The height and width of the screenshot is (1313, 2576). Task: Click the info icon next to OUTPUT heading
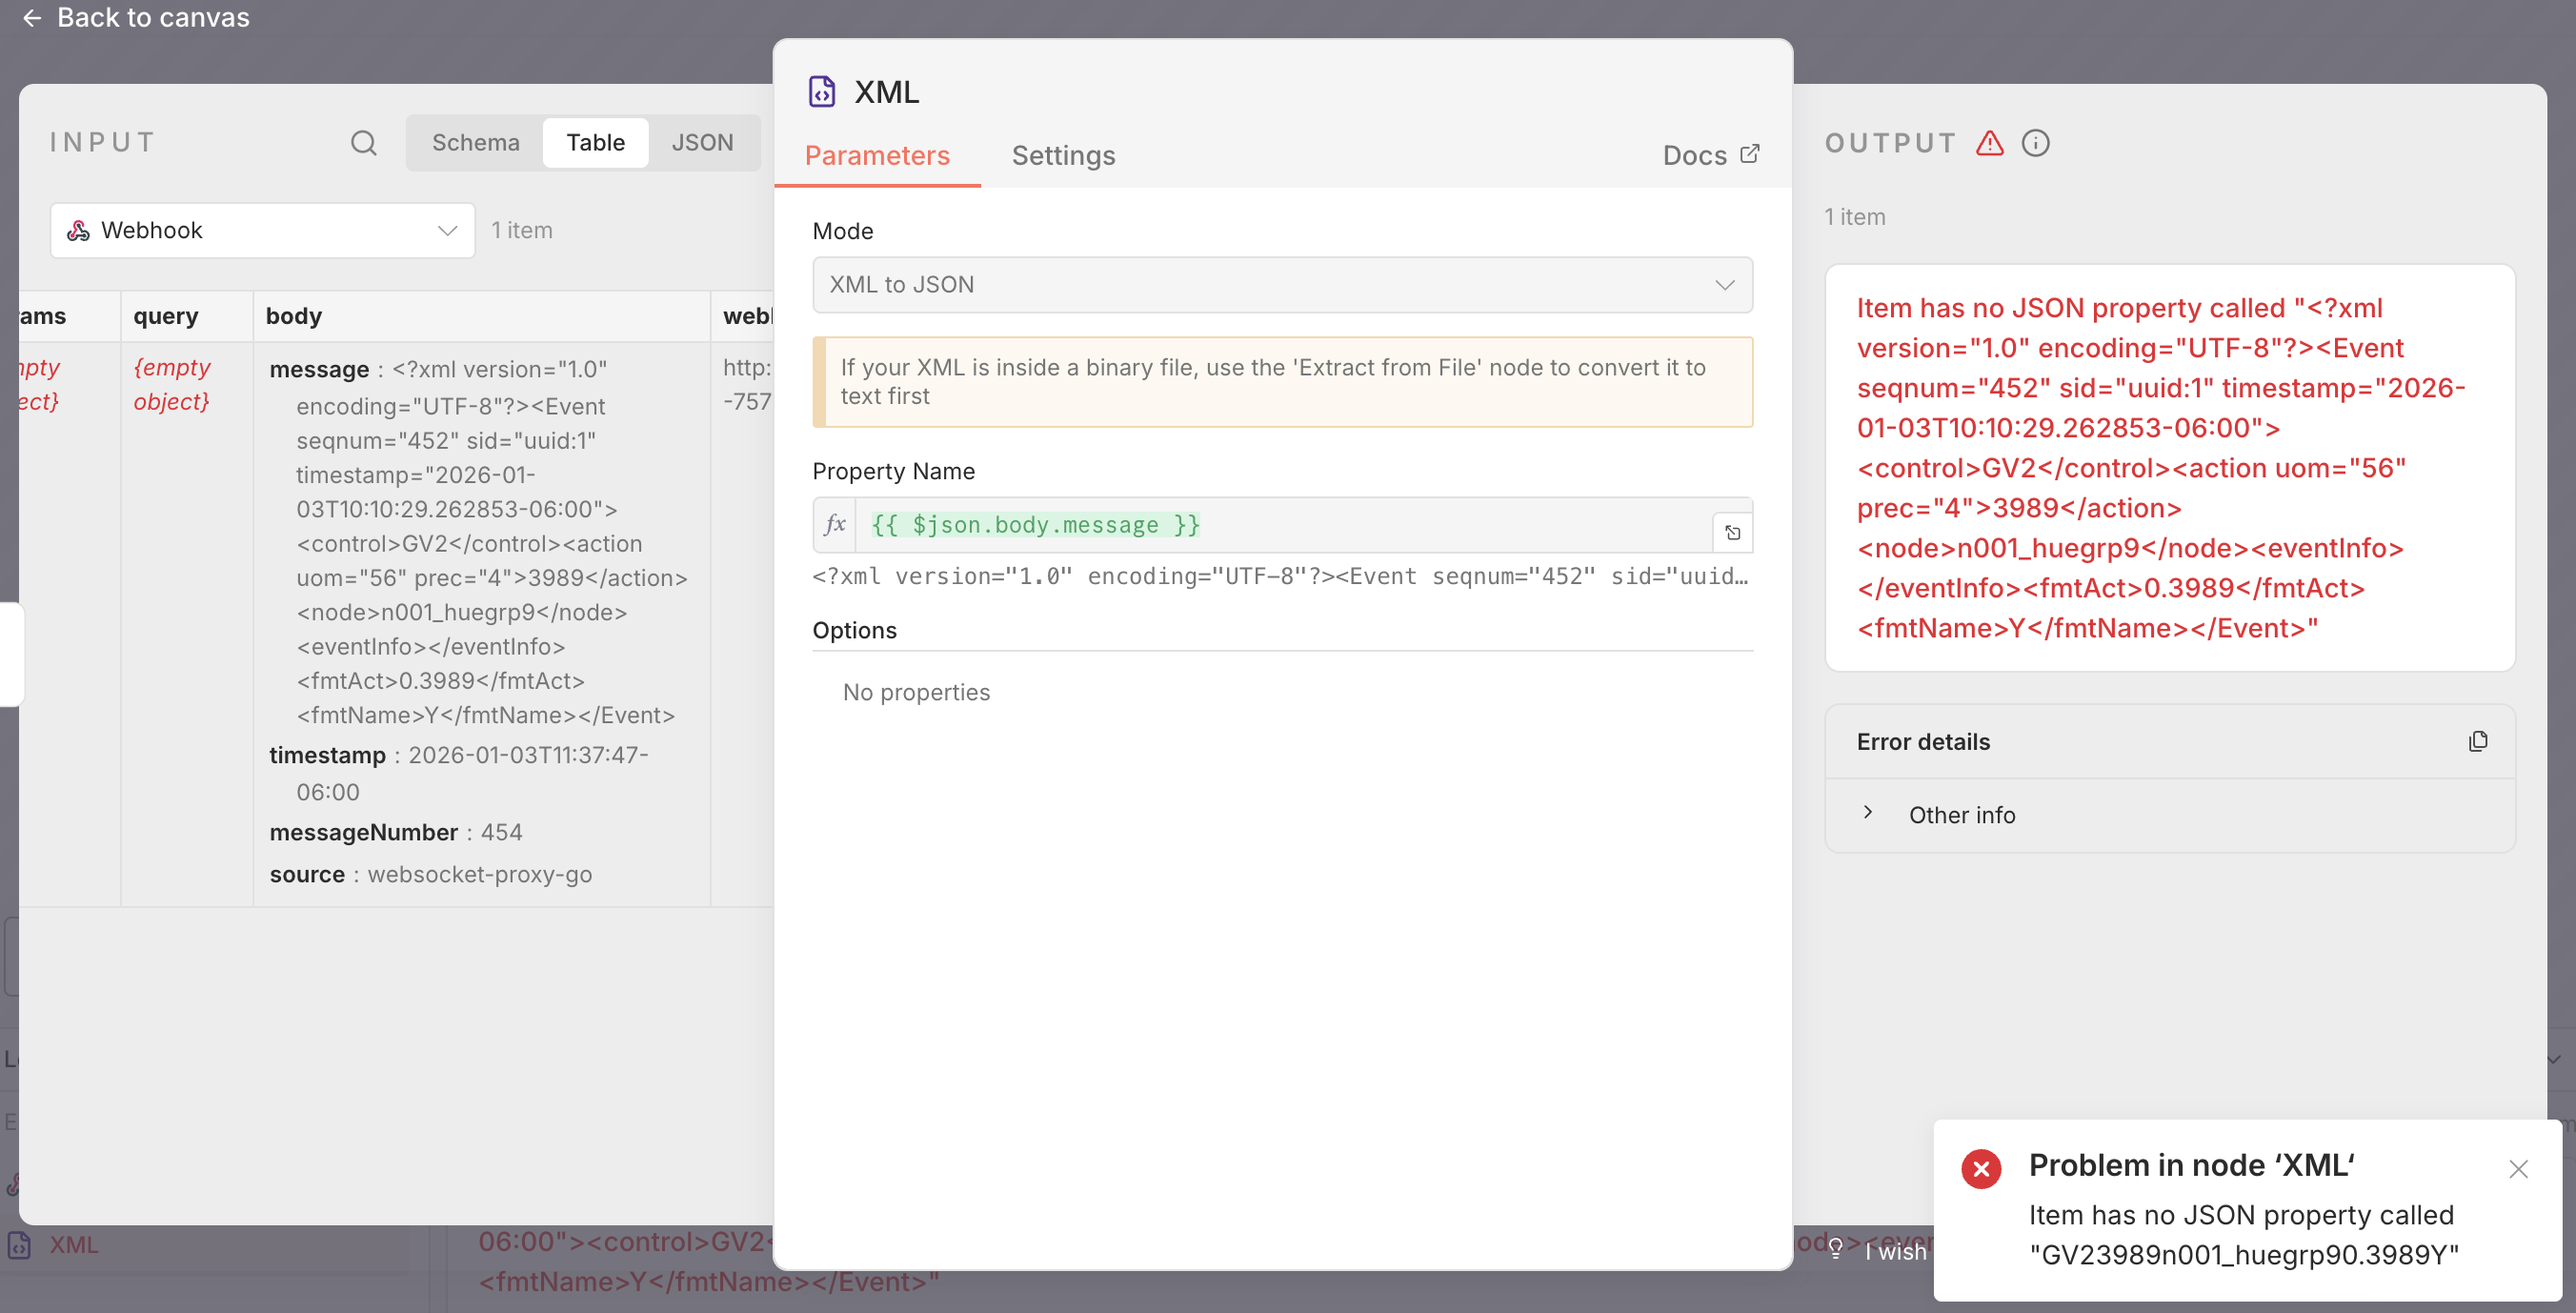click(x=2037, y=143)
